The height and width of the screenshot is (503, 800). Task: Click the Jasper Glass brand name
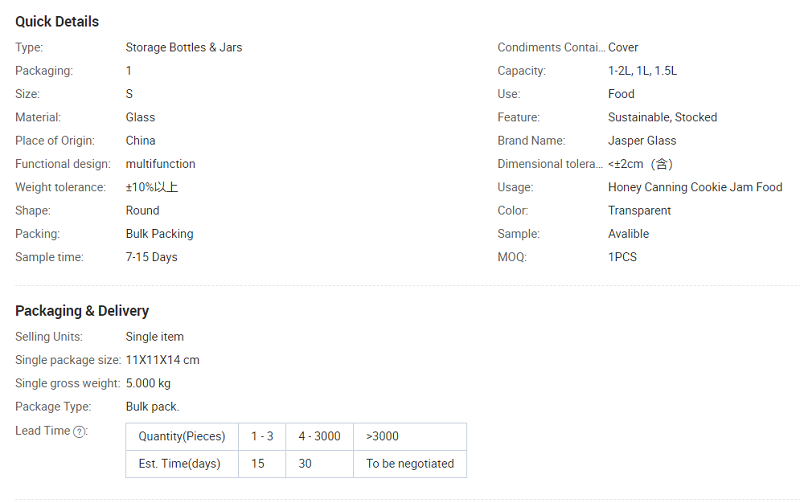(642, 141)
